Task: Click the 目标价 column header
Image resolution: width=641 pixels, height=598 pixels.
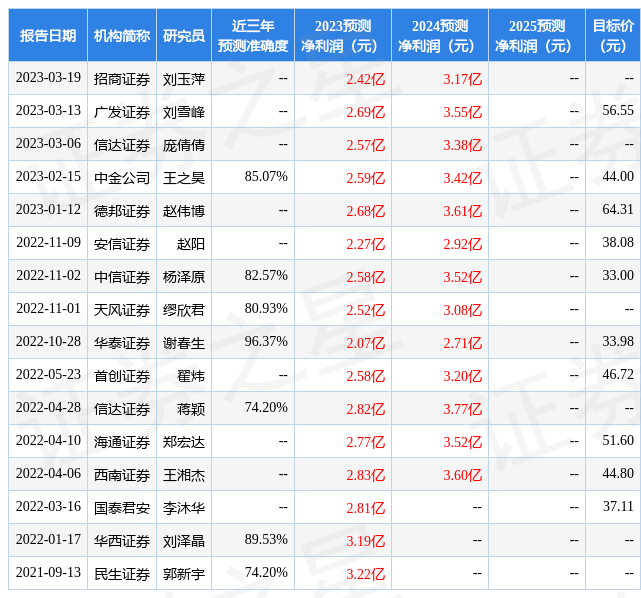Action: [x=613, y=36]
